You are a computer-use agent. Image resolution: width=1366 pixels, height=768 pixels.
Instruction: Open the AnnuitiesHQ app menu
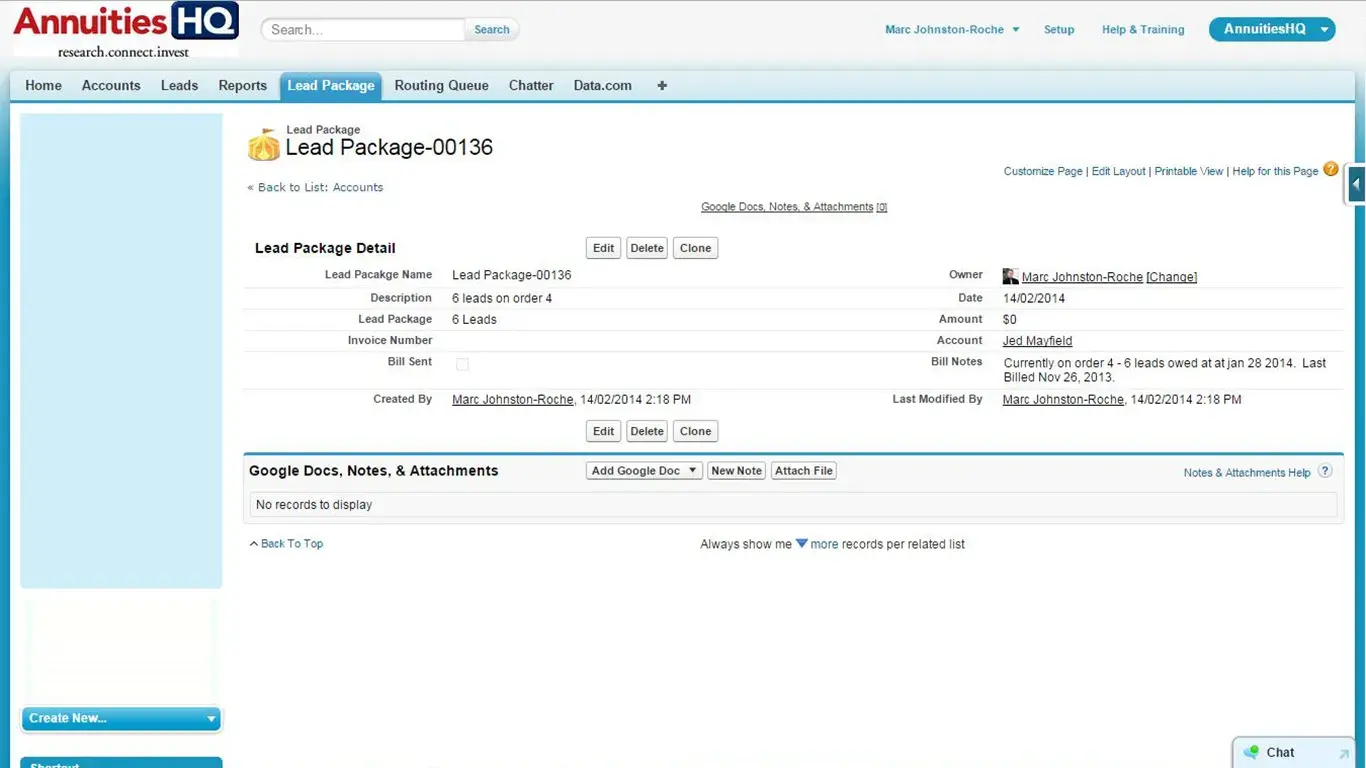1271,29
